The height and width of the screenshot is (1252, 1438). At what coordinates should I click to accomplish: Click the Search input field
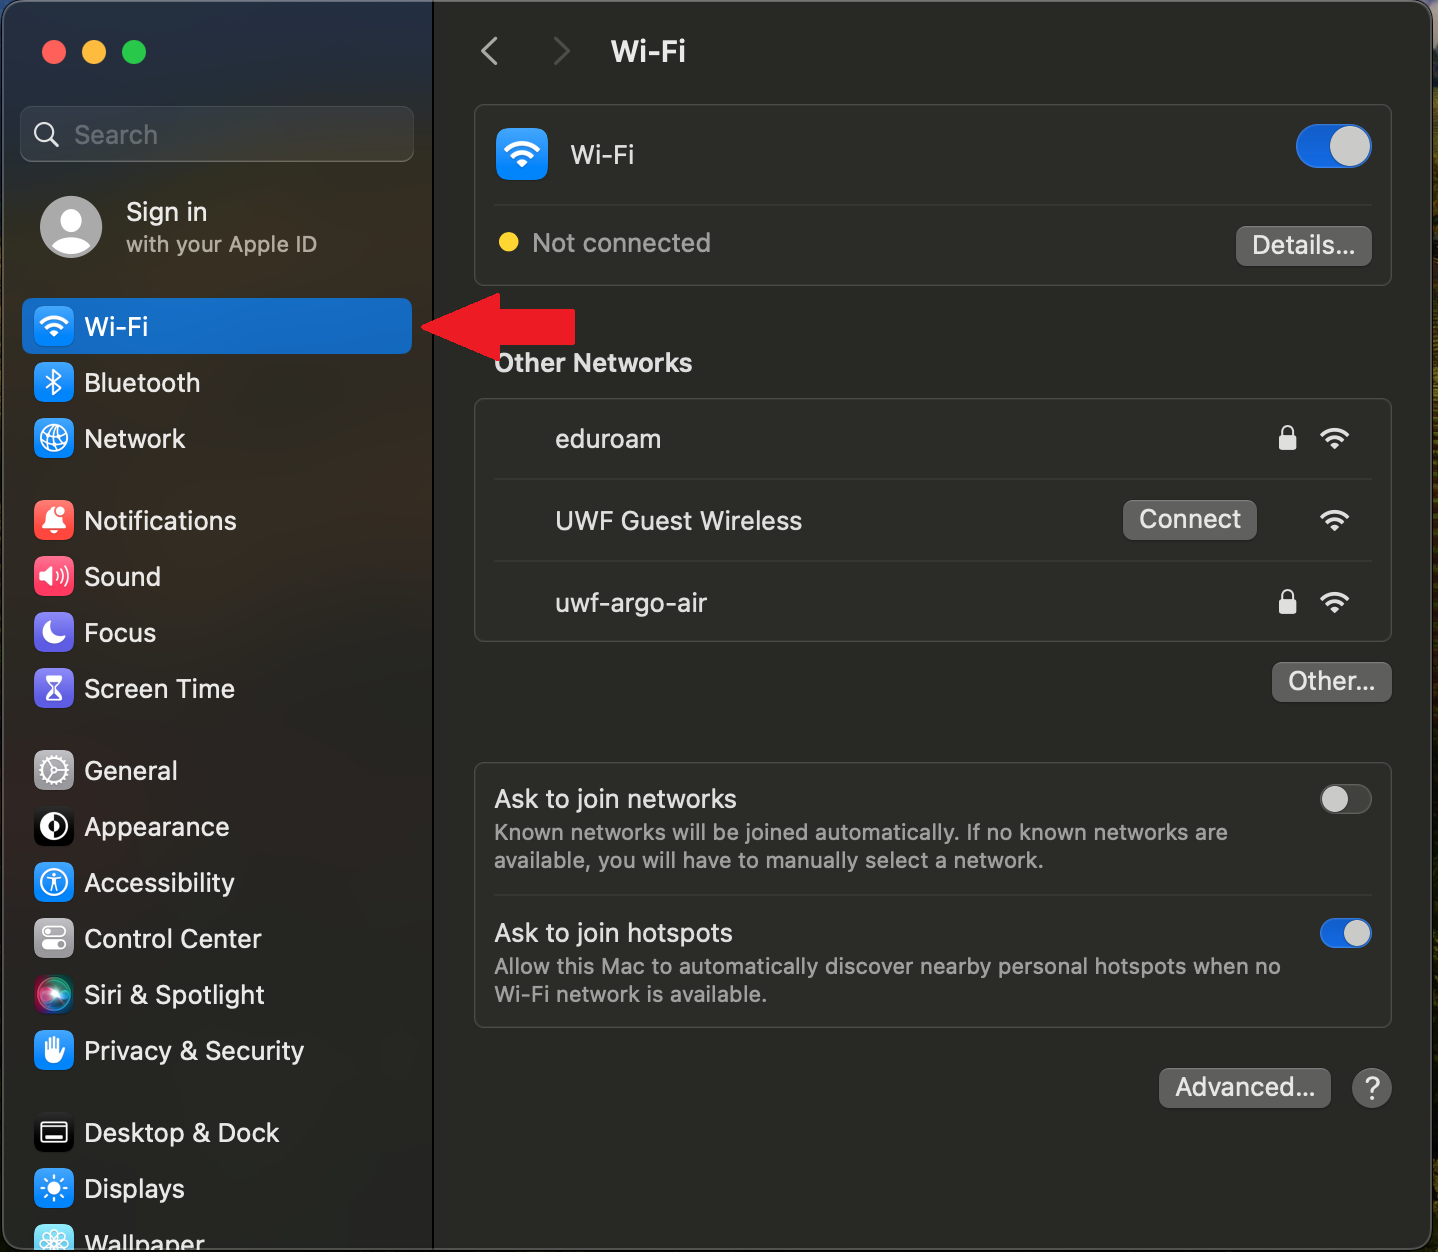point(217,134)
